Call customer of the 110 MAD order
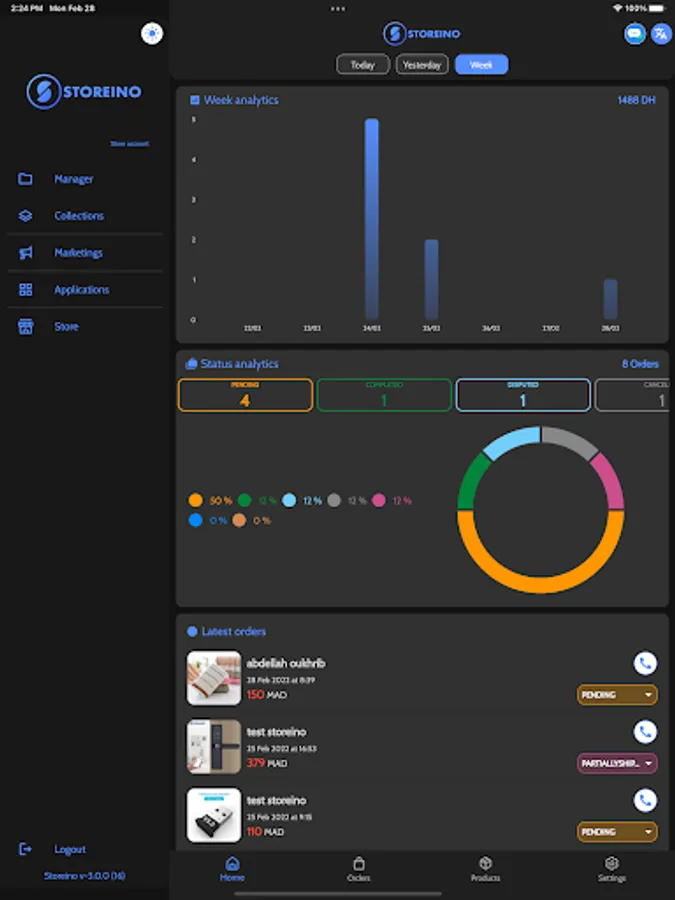 [645, 801]
